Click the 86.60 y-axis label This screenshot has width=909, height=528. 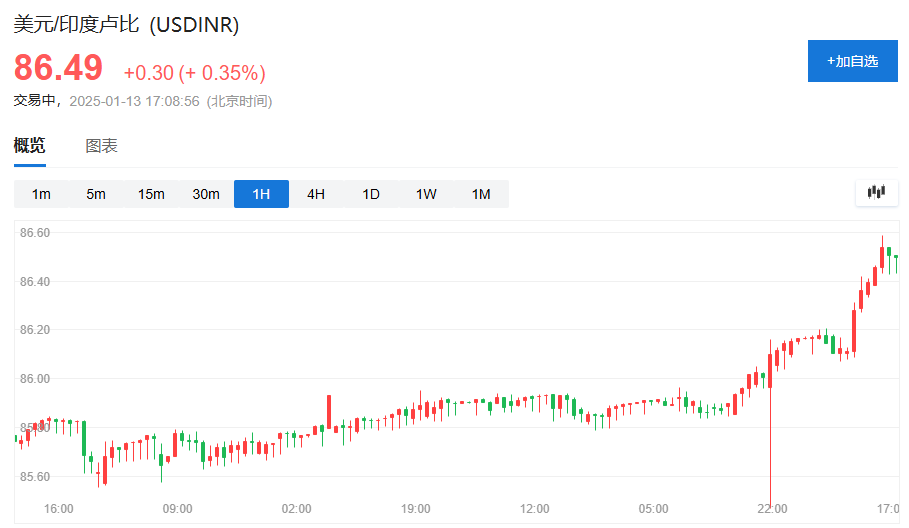[x=35, y=232]
